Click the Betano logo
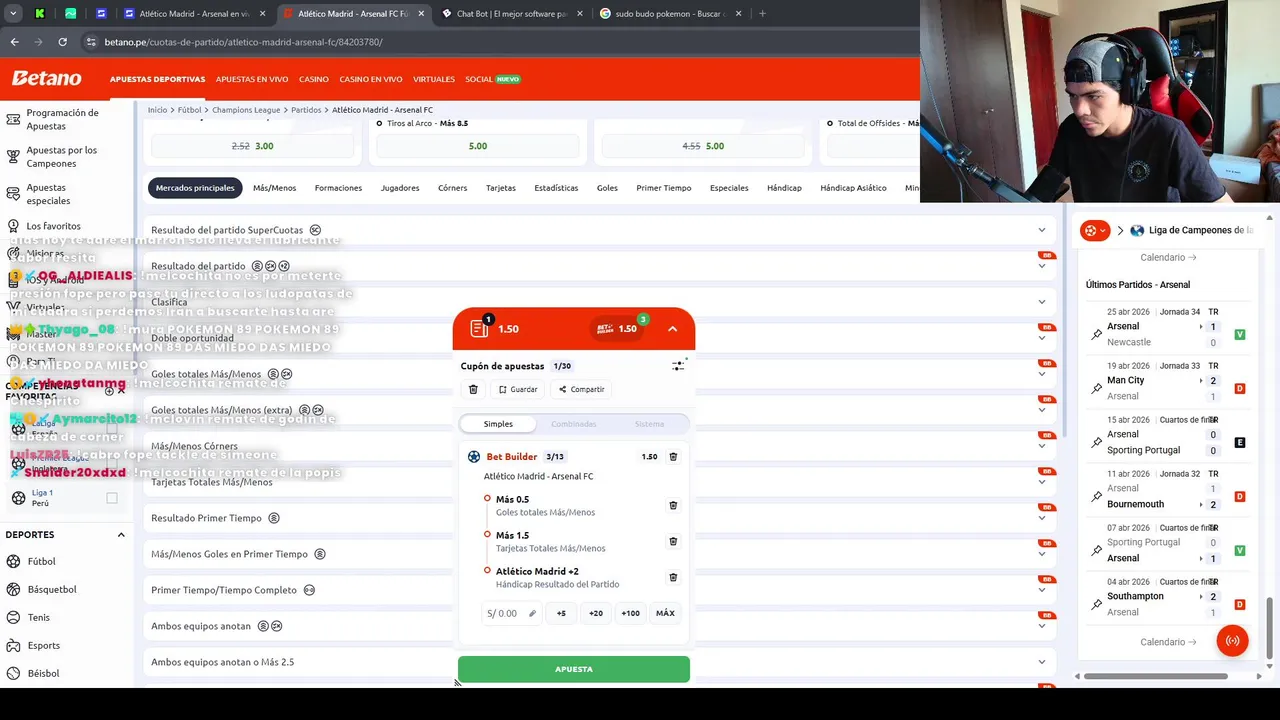1280x720 pixels. point(46,78)
